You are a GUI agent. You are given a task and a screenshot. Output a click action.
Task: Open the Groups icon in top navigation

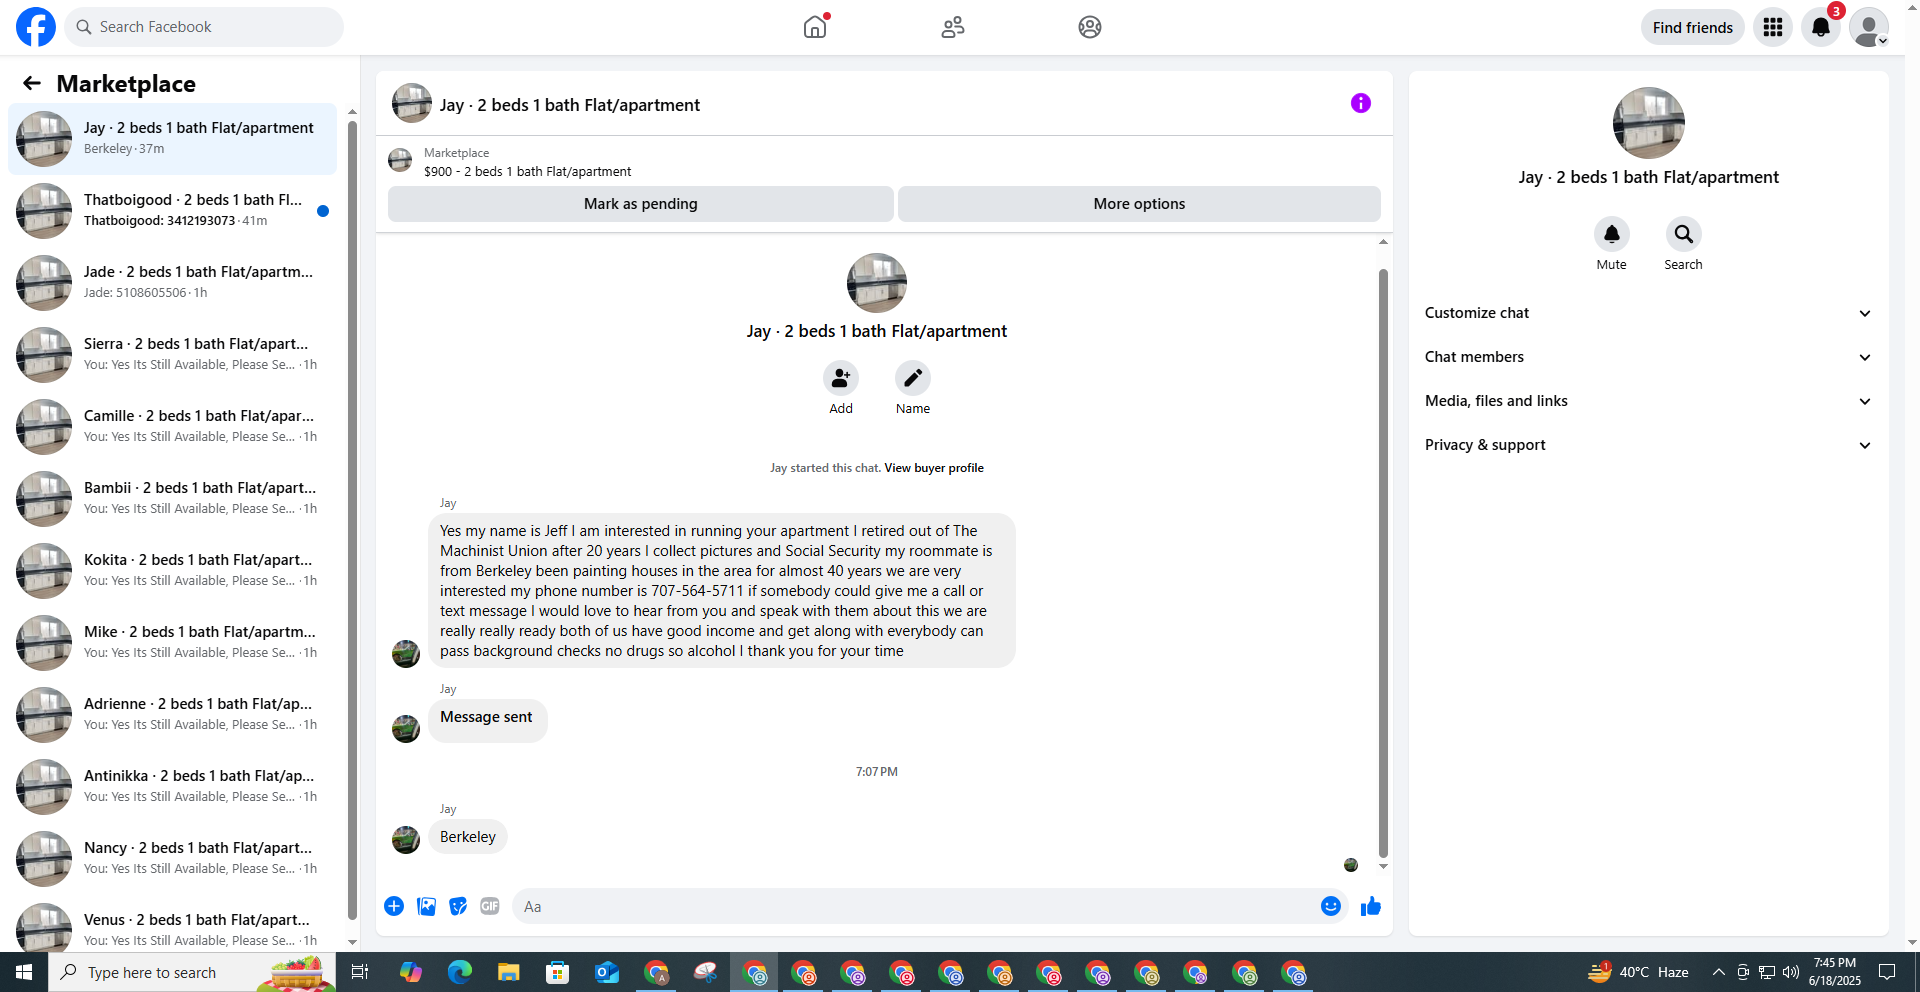click(1090, 27)
